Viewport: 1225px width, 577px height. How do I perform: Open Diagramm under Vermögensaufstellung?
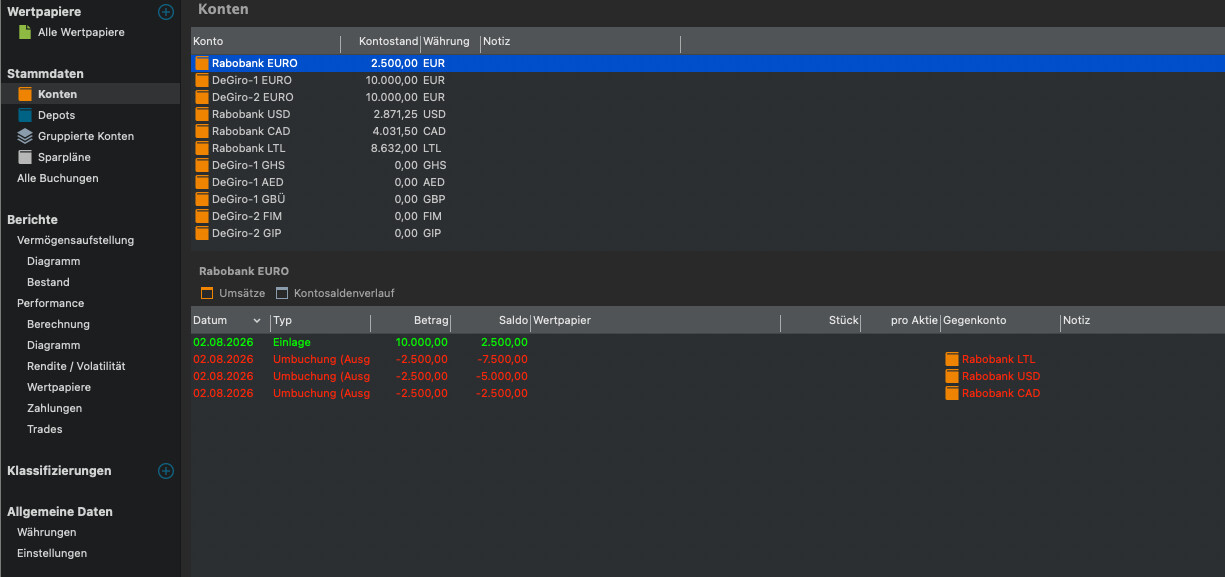coord(54,261)
